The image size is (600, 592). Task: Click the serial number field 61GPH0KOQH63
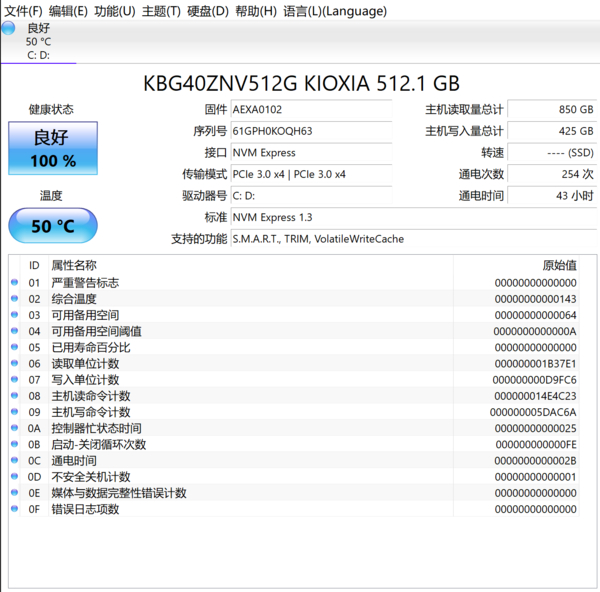pos(311,131)
